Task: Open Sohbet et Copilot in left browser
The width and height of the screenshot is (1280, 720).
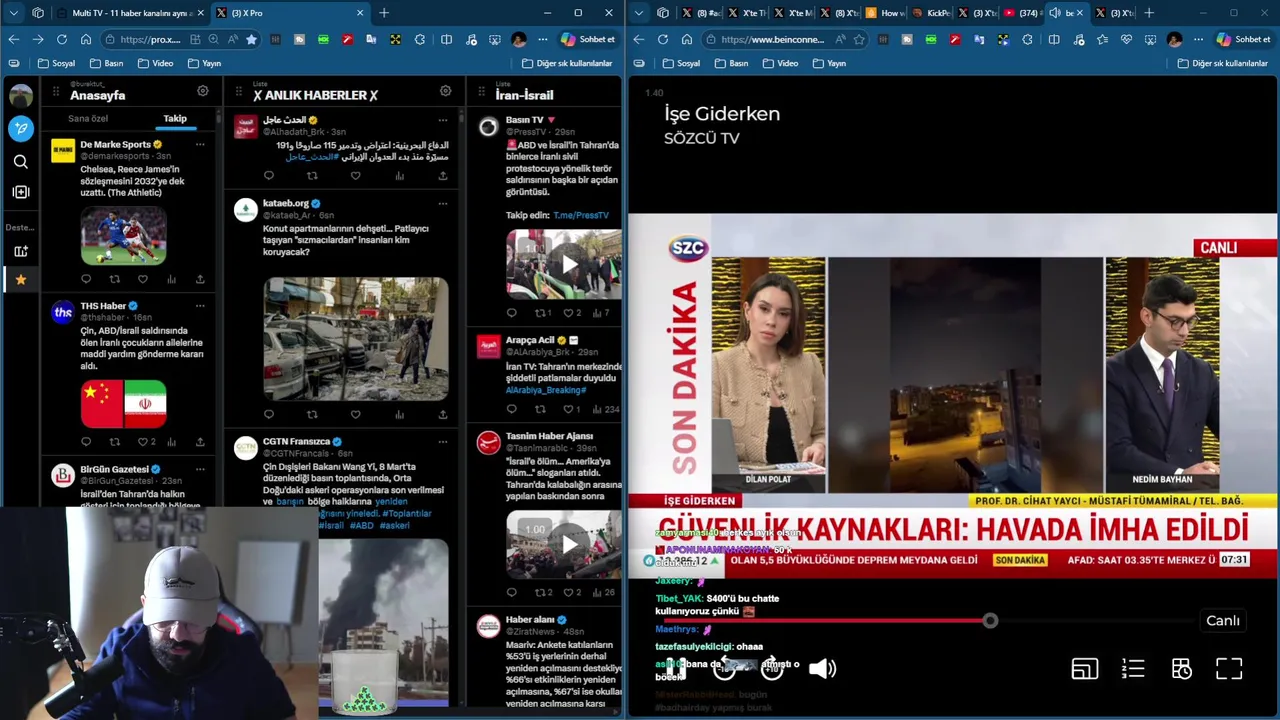Action: click(x=588, y=39)
